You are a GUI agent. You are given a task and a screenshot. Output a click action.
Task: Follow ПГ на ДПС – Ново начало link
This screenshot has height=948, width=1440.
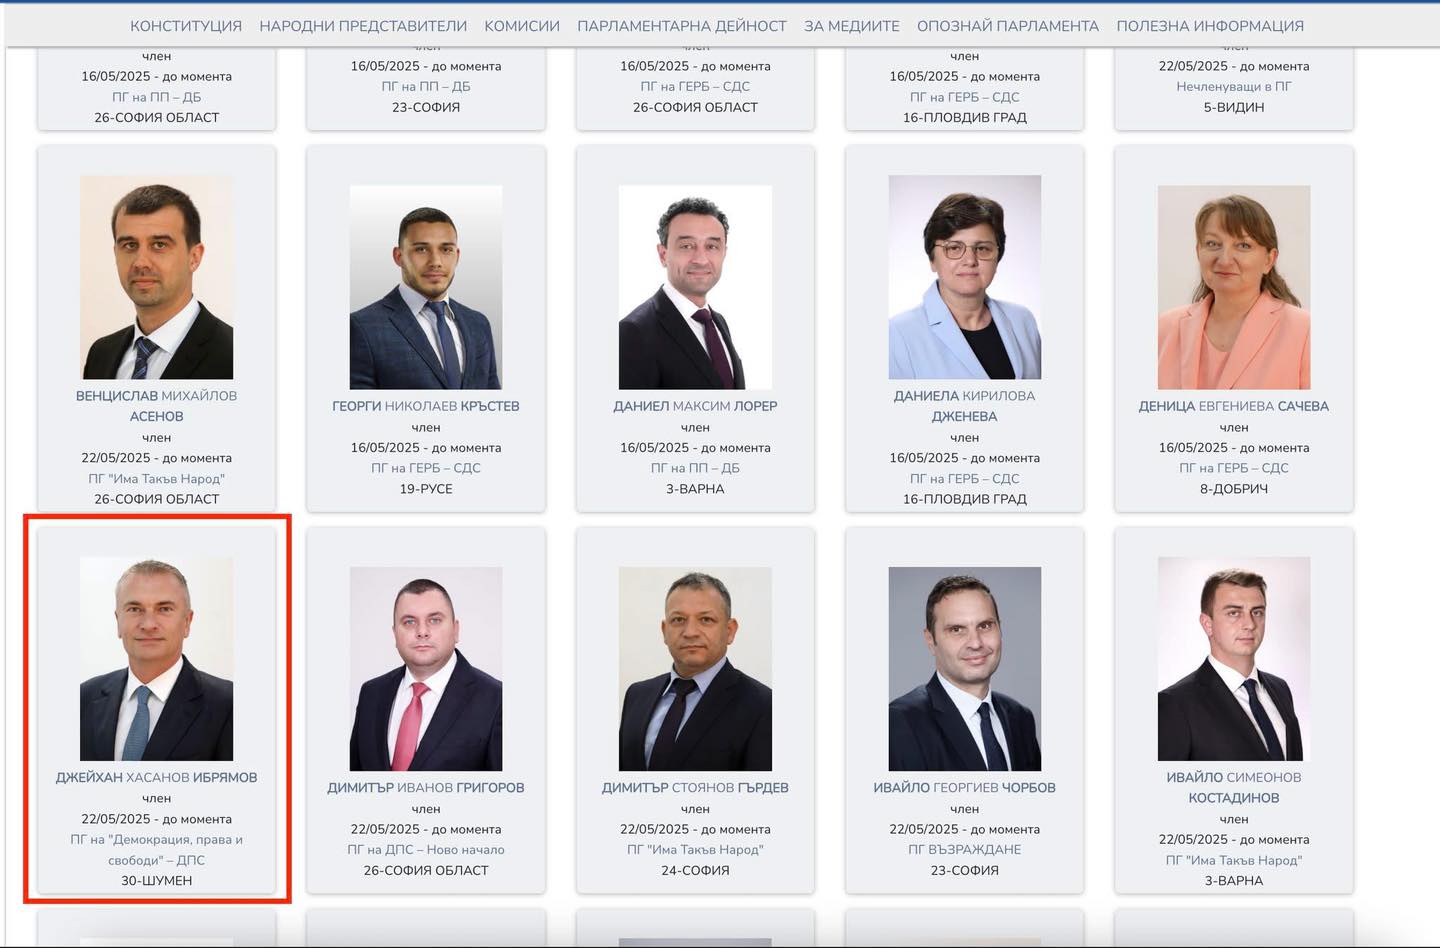(426, 850)
